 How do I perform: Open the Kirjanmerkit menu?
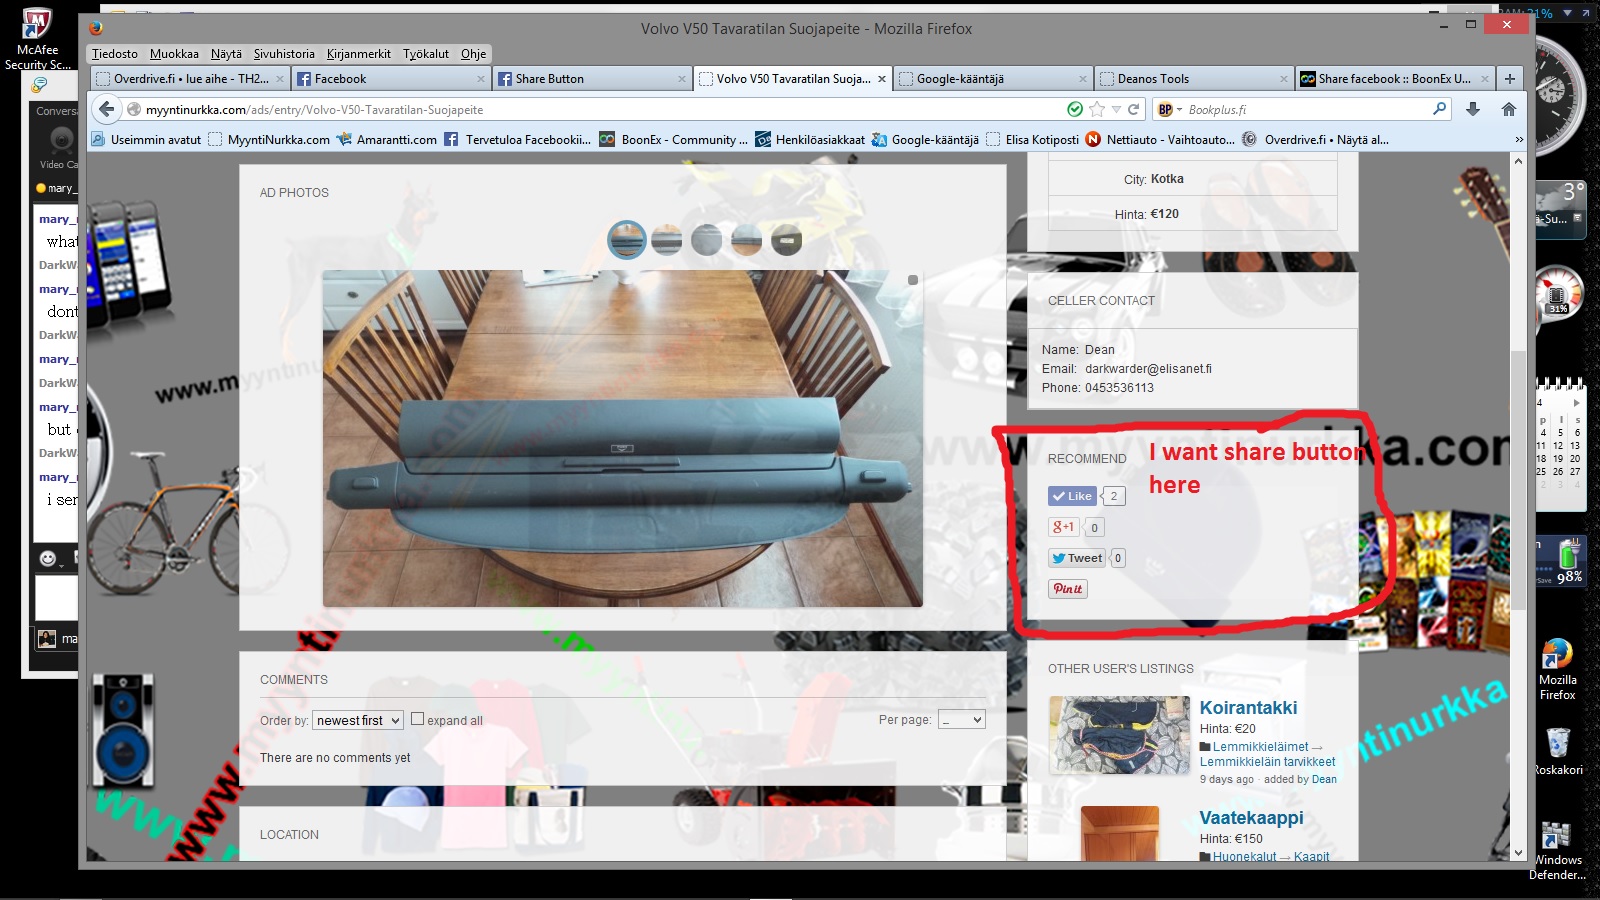coord(358,54)
